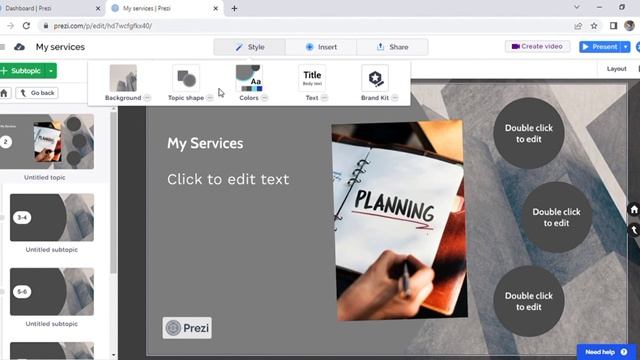Click the back arrow icon at canvas right edge
The height and width of the screenshot is (360, 640).
tap(634, 230)
